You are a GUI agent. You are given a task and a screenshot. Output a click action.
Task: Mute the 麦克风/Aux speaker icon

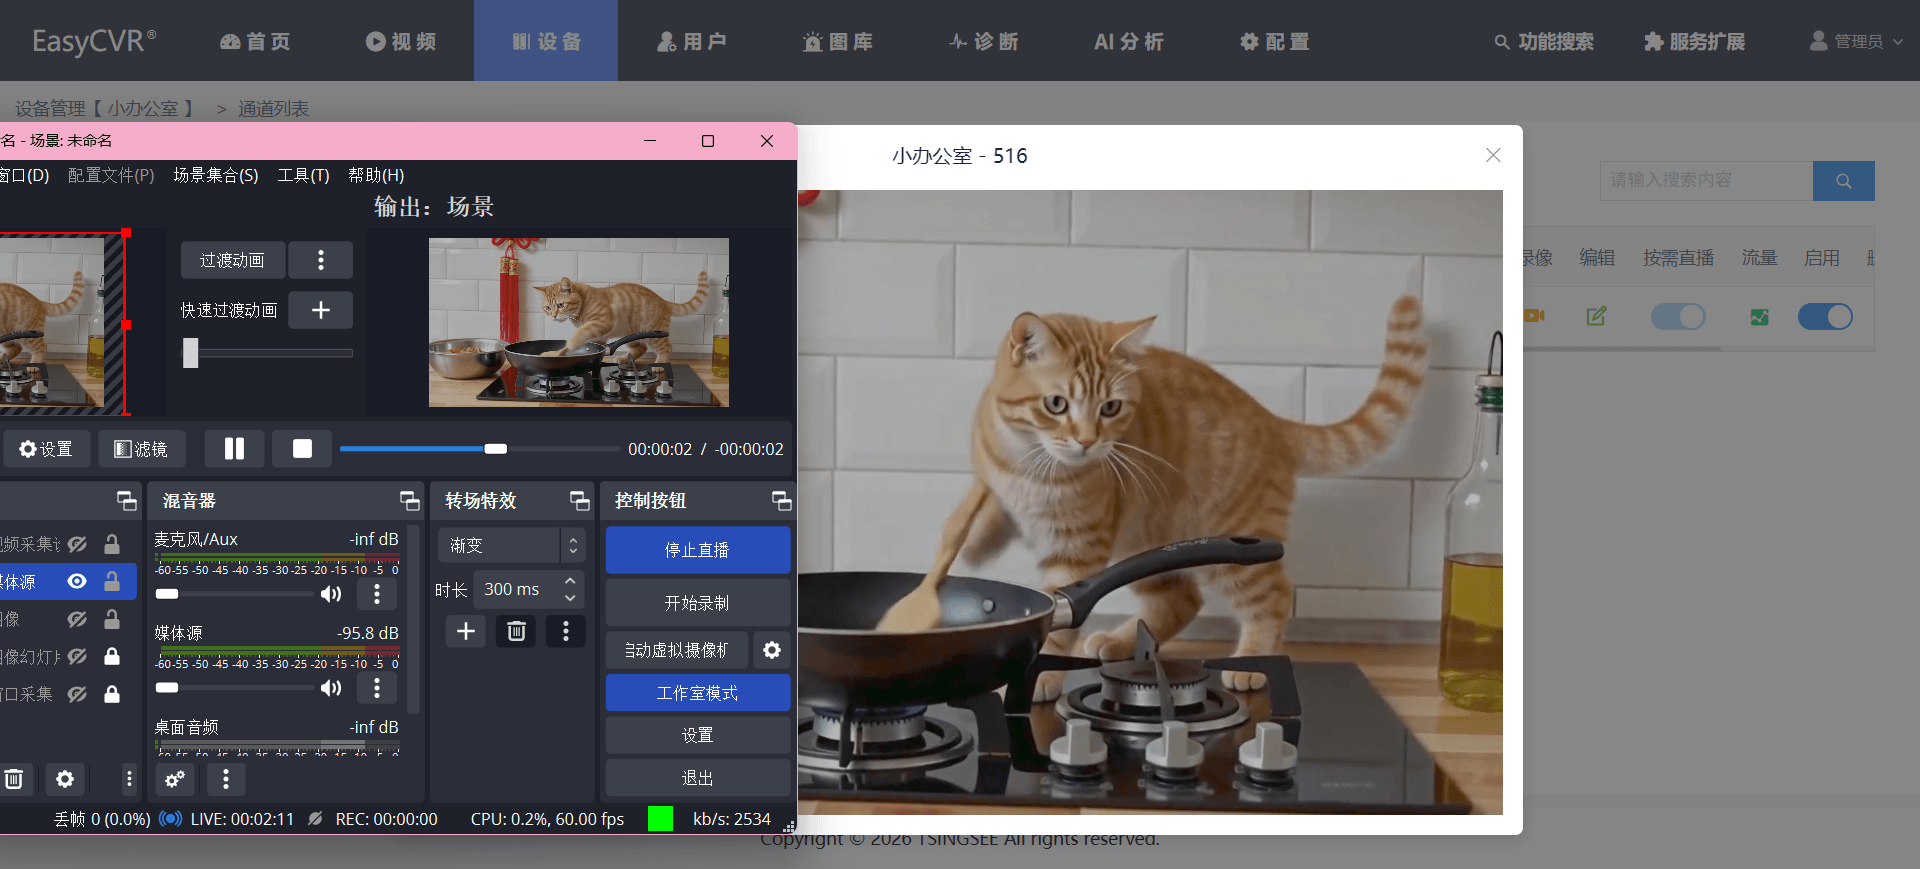click(x=330, y=594)
